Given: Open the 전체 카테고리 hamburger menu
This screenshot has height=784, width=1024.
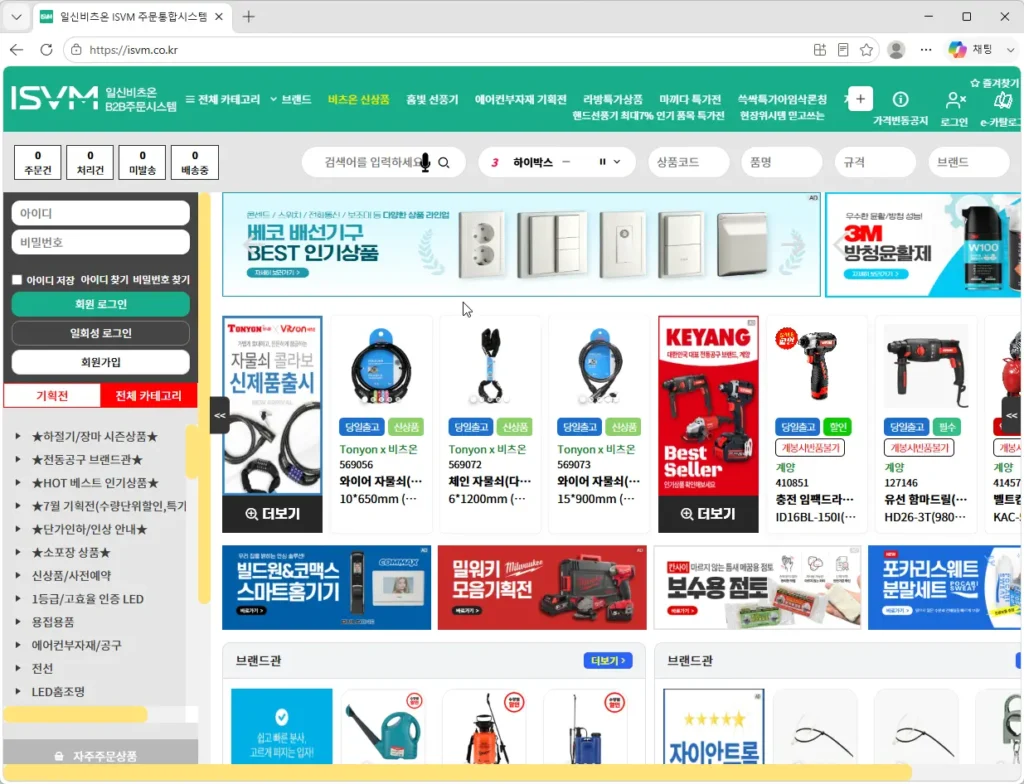Looking at the screenshot, I should [x=223, y=99].
